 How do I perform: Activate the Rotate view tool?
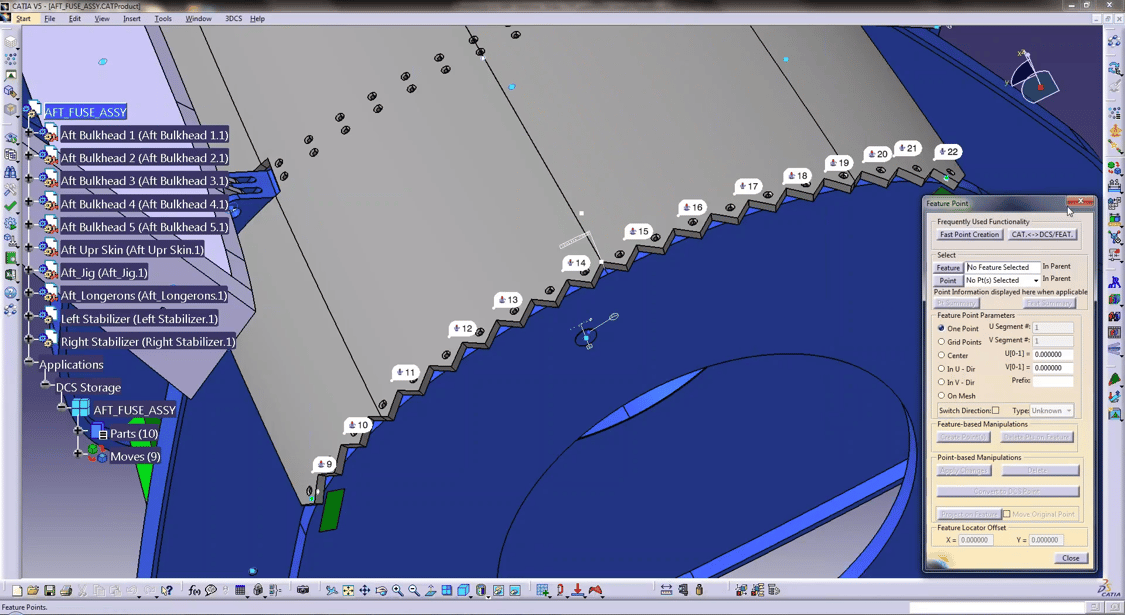tap(382, 589)
